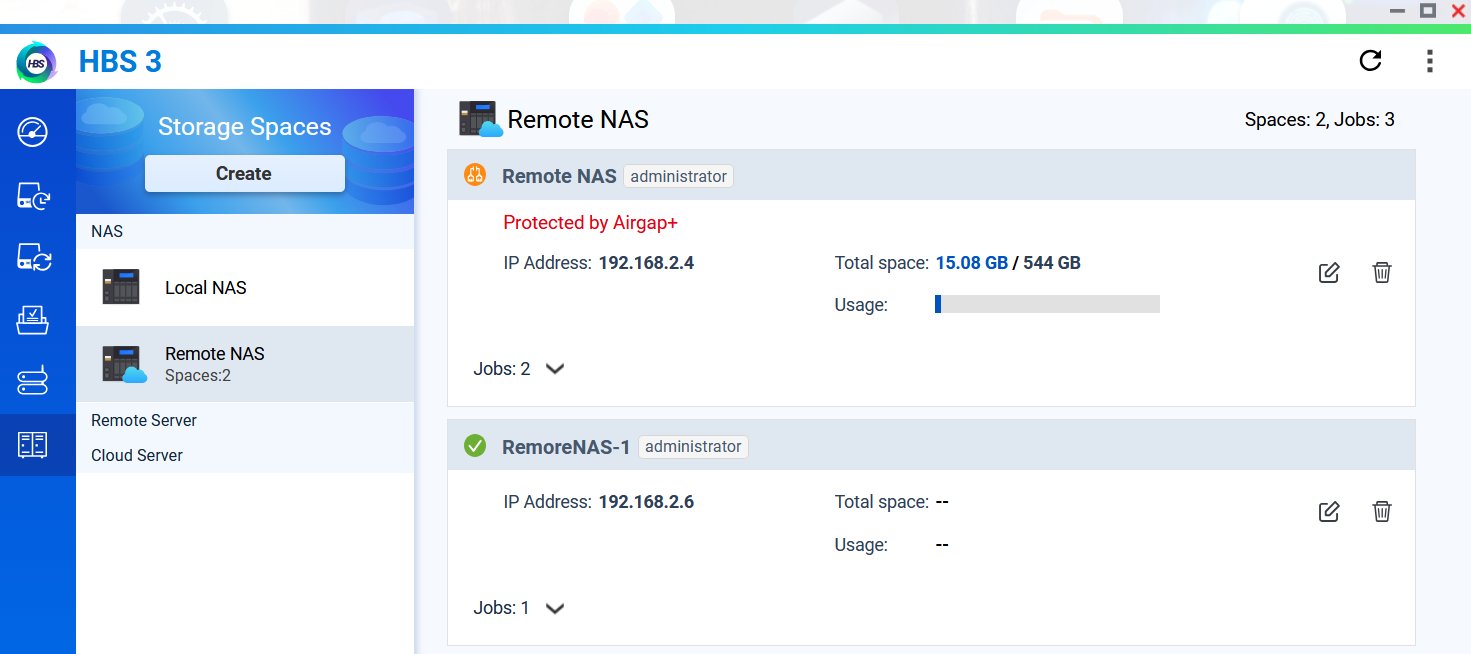Viewport: 1471px width, 654px height.
Task: Open Backup & Restore from the sidebar
Action: point(33,197)
